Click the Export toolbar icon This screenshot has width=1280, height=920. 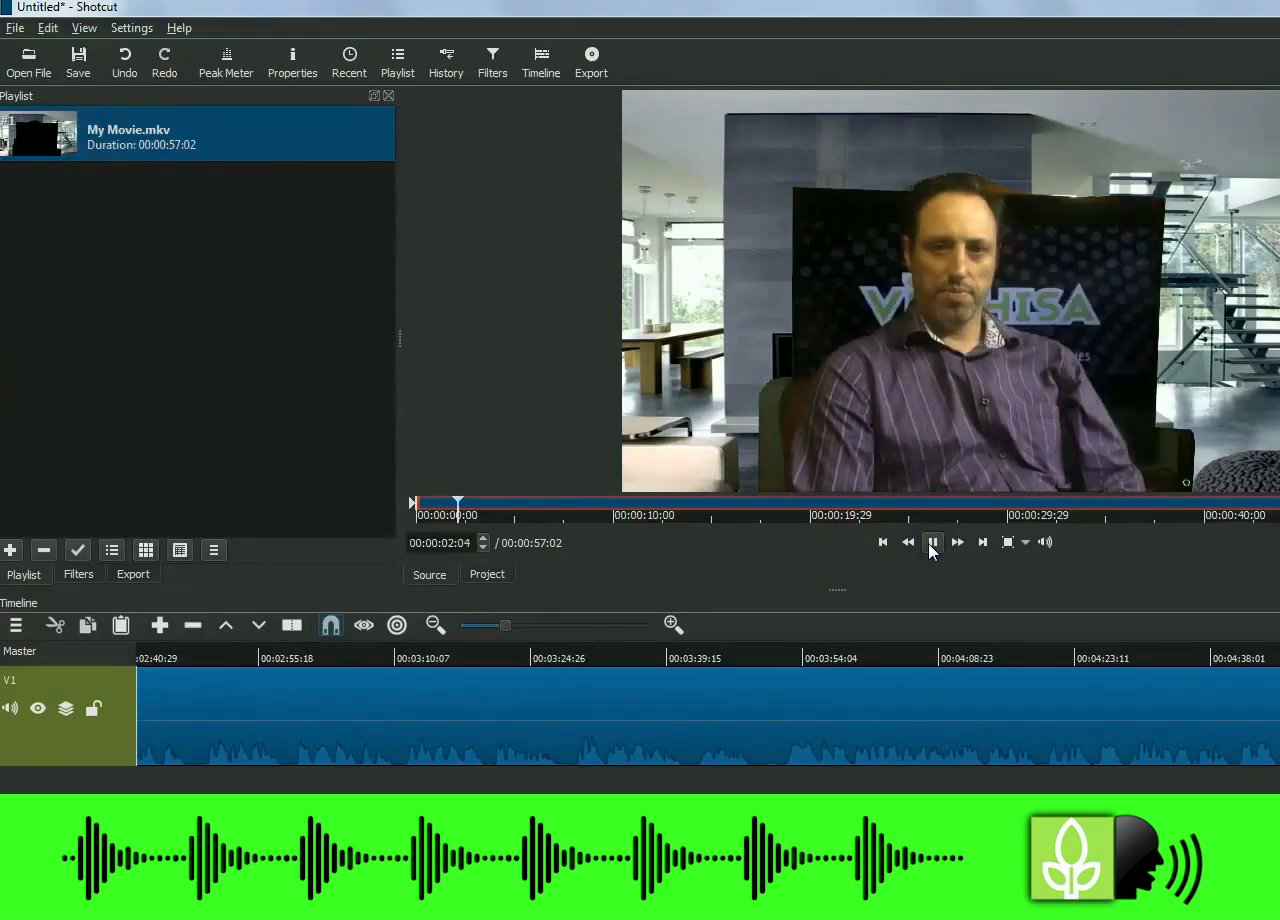[x=591, y=62]
